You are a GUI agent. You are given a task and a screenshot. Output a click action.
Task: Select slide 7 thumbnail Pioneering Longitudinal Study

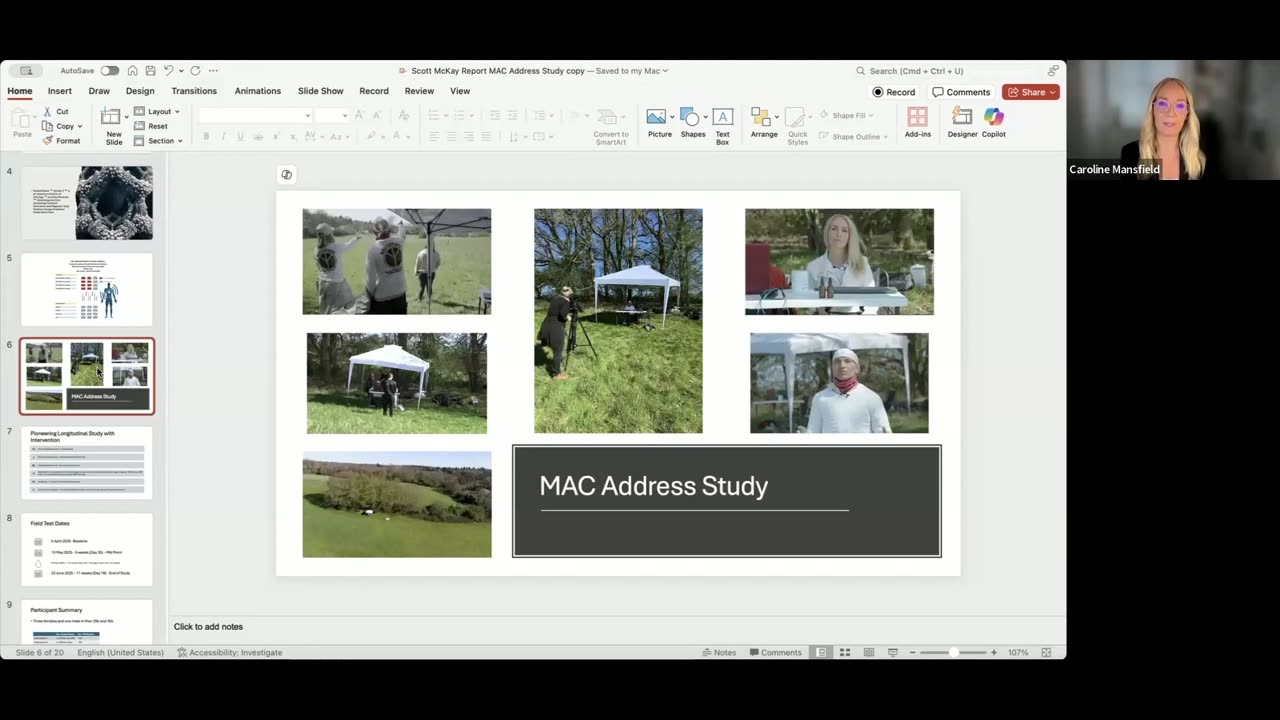[x=87, y=462]
